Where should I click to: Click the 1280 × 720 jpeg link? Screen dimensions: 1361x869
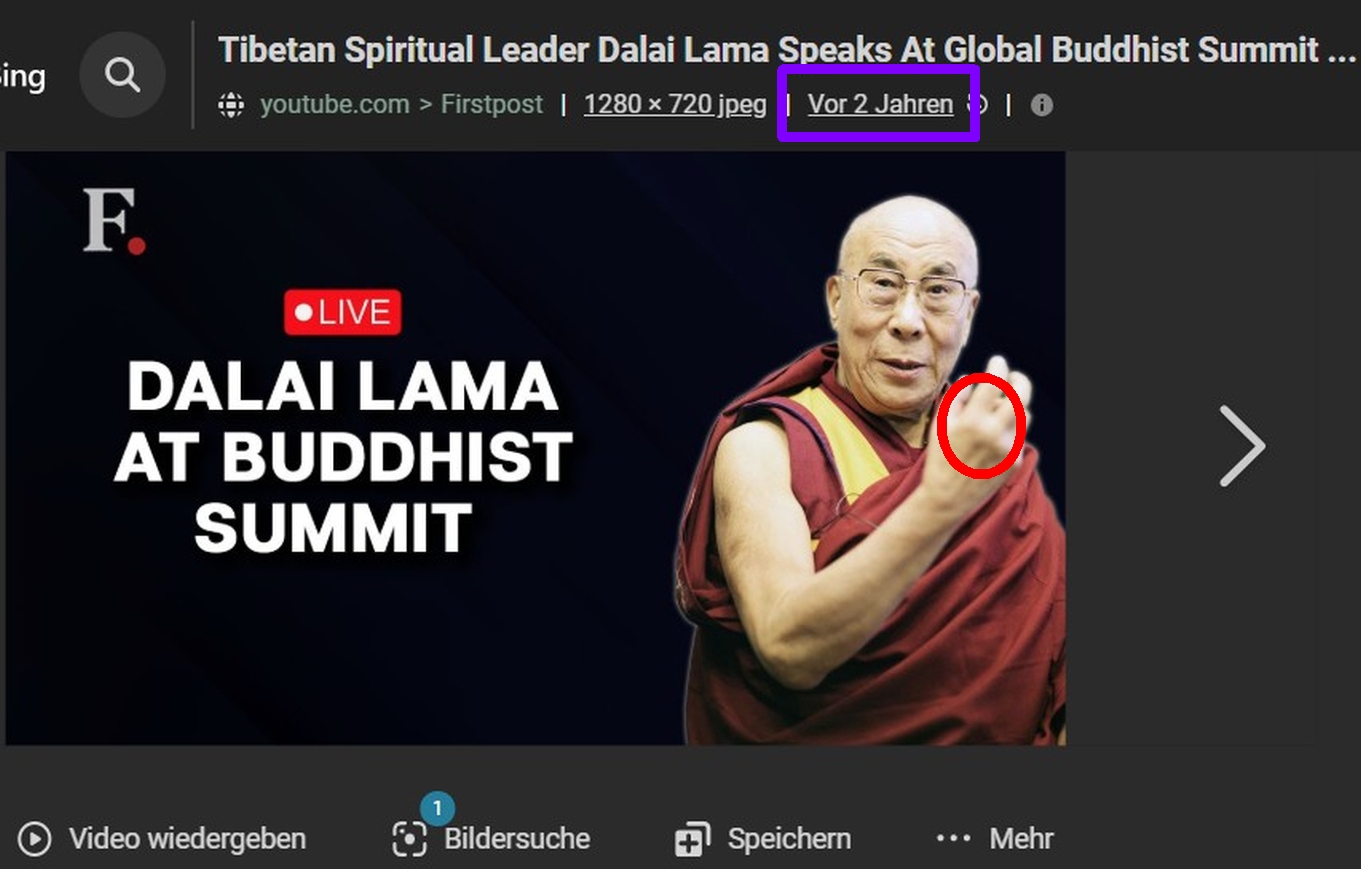click(x=675, y=104)
